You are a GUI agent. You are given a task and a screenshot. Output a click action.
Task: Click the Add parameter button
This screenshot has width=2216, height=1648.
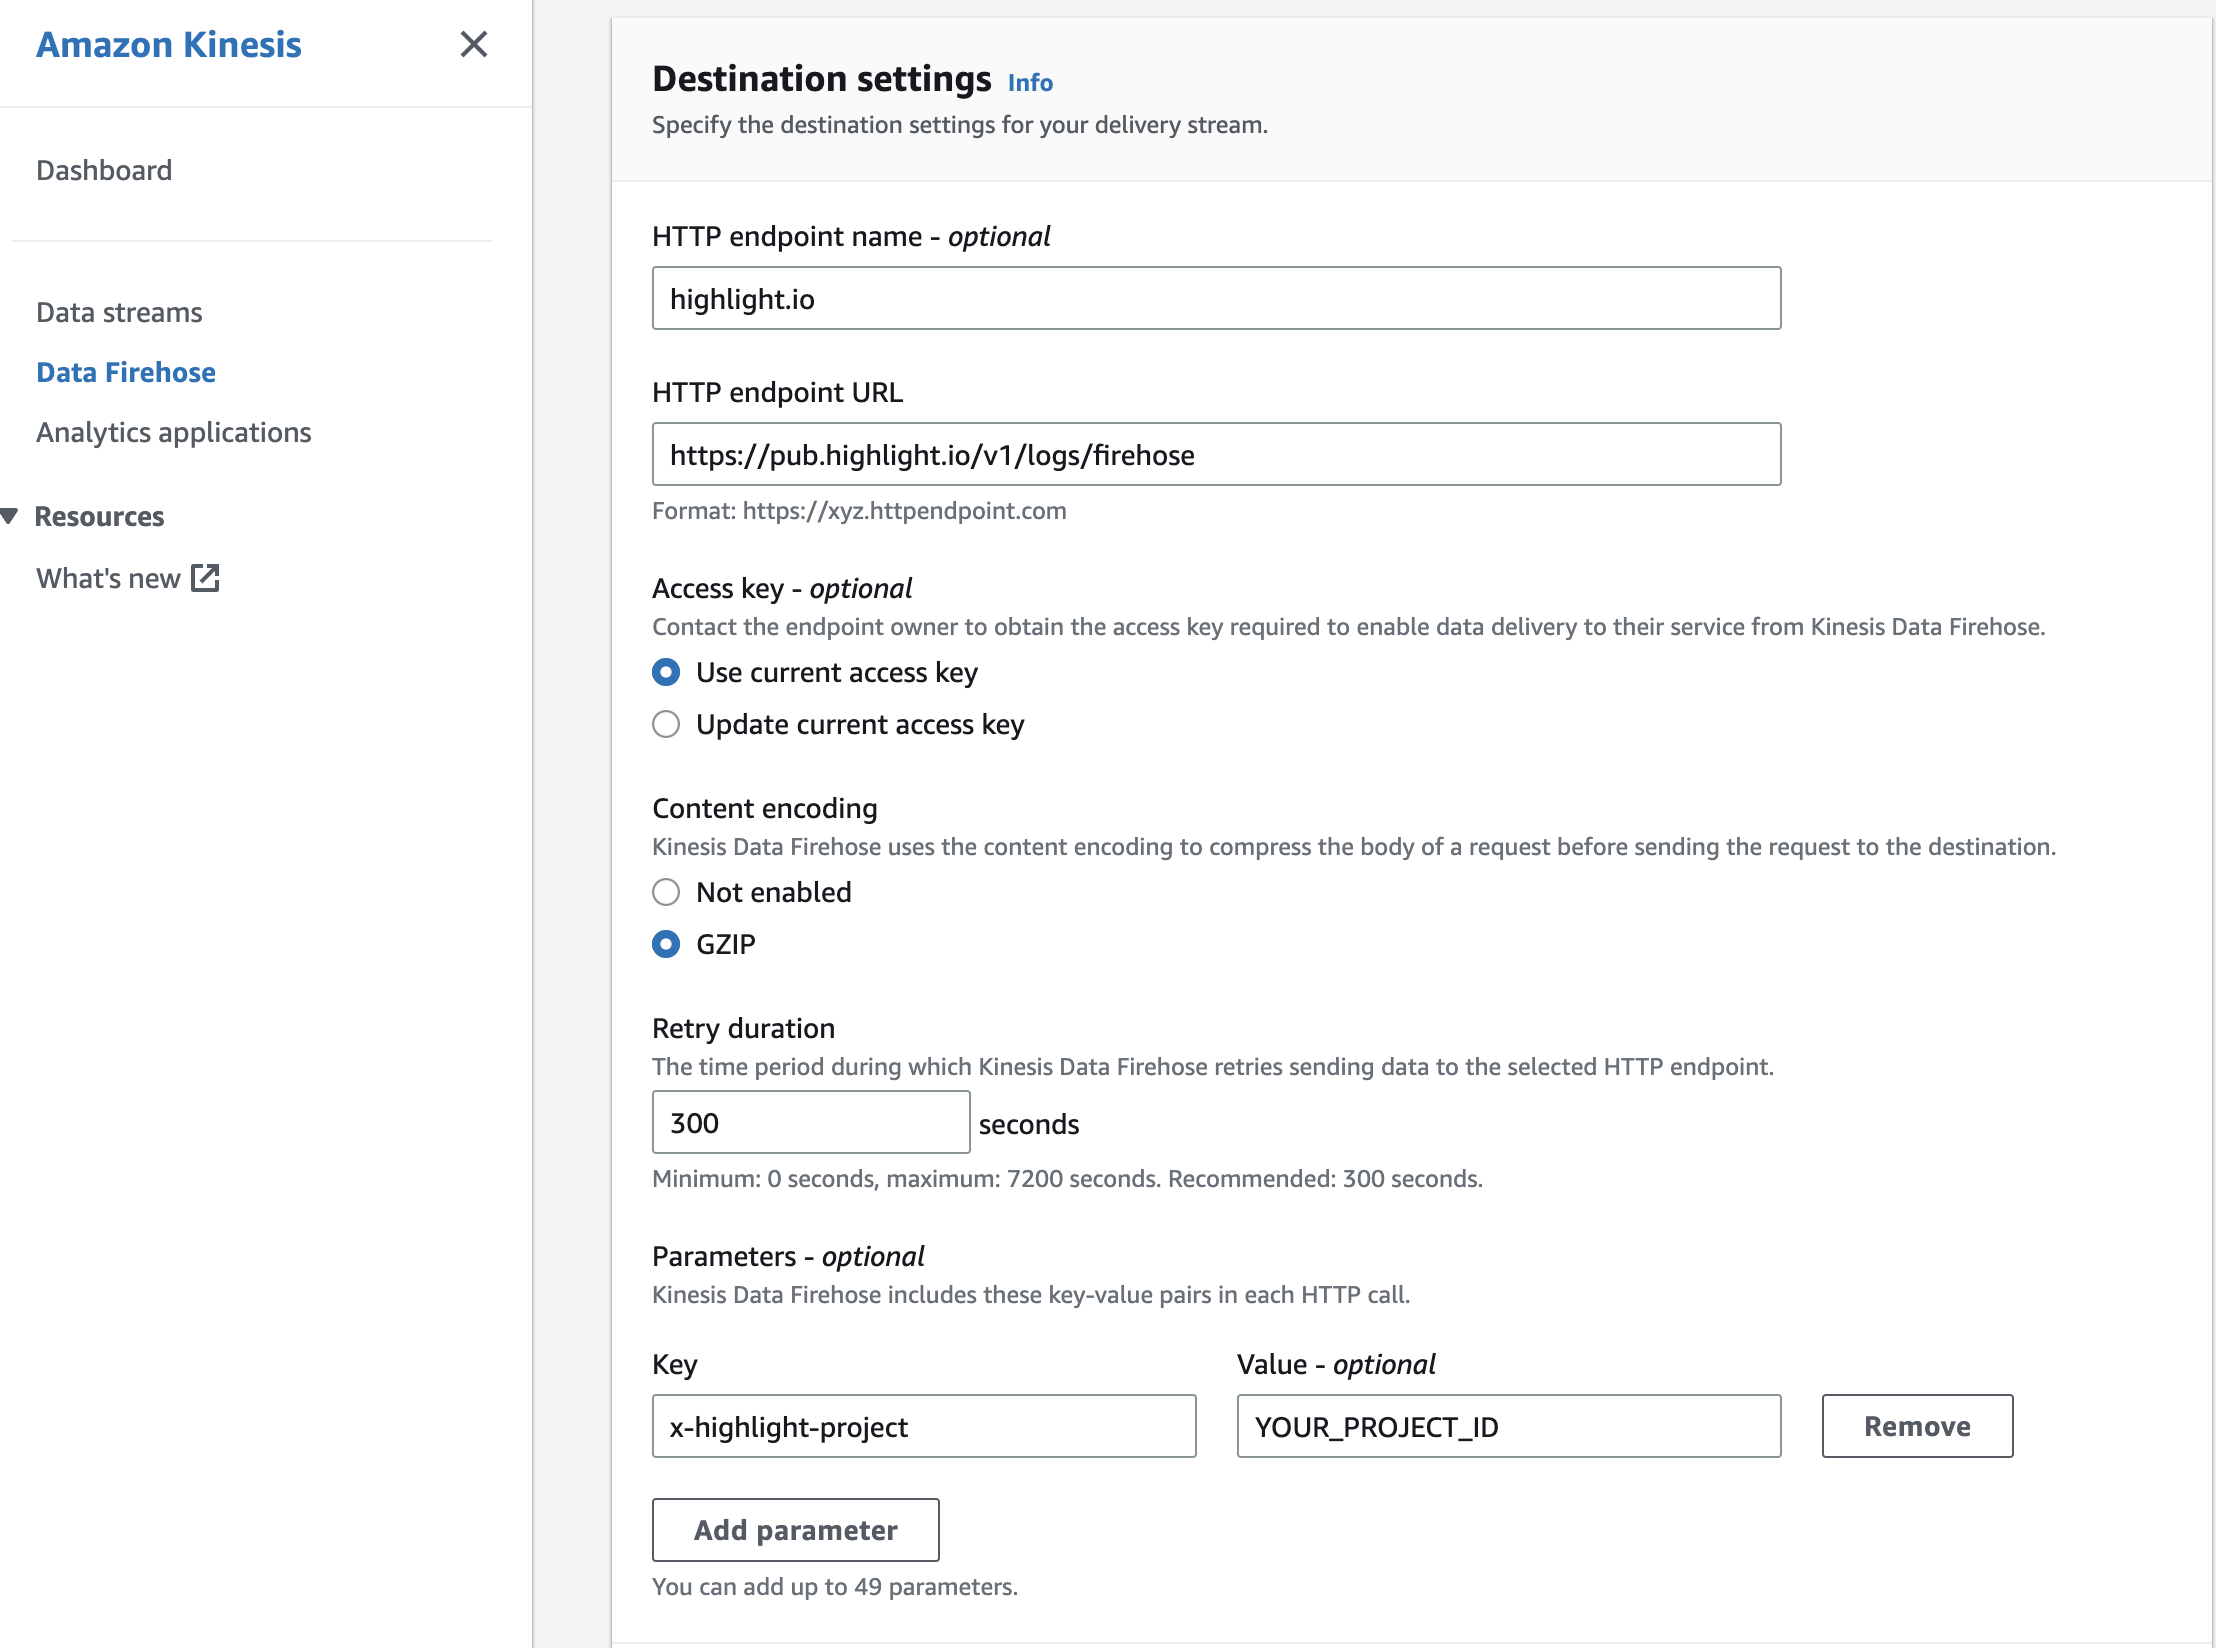796,1530
